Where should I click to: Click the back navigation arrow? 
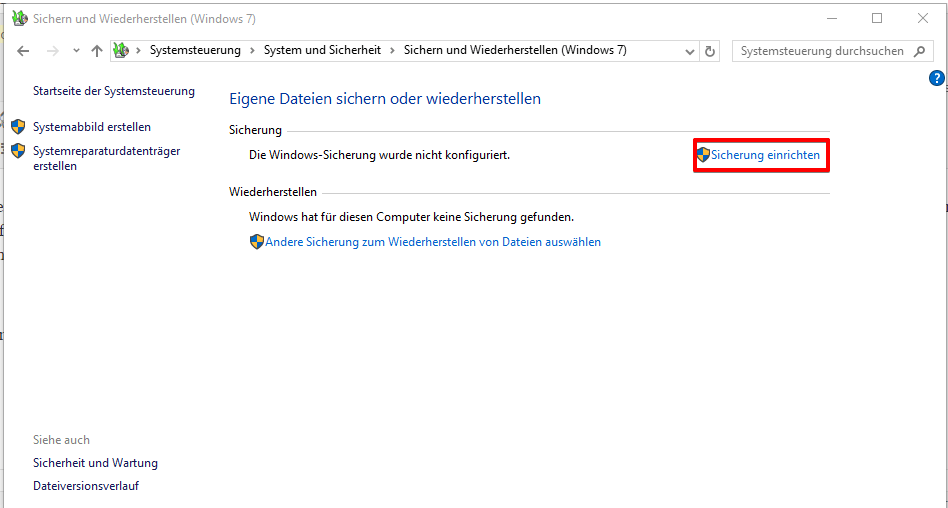coord(23,51)
